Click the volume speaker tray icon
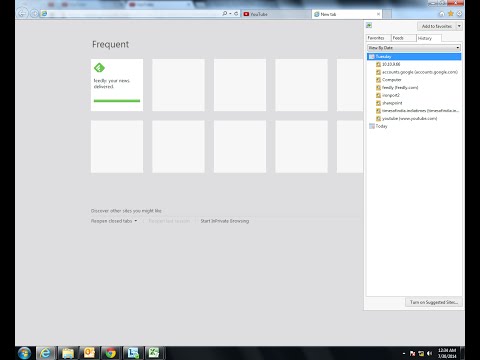This screenshot has width=480, height=360. click(429, 353)
